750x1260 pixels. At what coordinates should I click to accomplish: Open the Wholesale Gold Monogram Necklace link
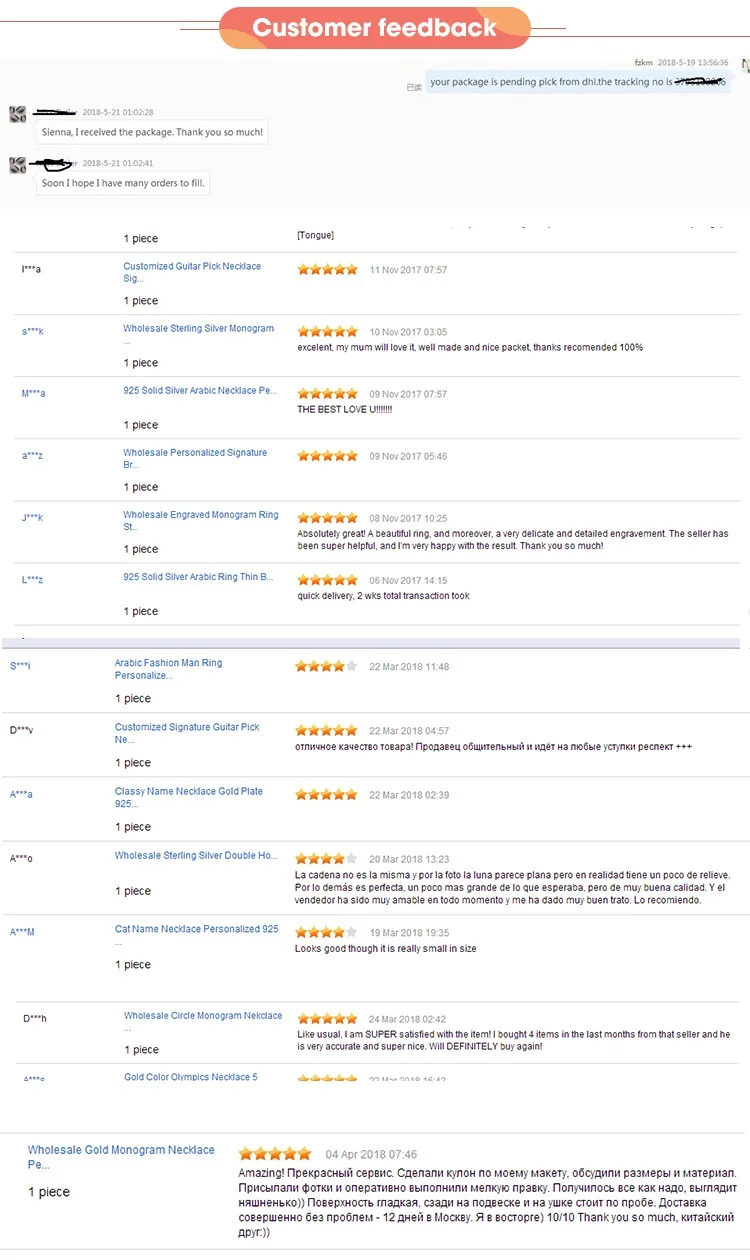click(121, 1150)
